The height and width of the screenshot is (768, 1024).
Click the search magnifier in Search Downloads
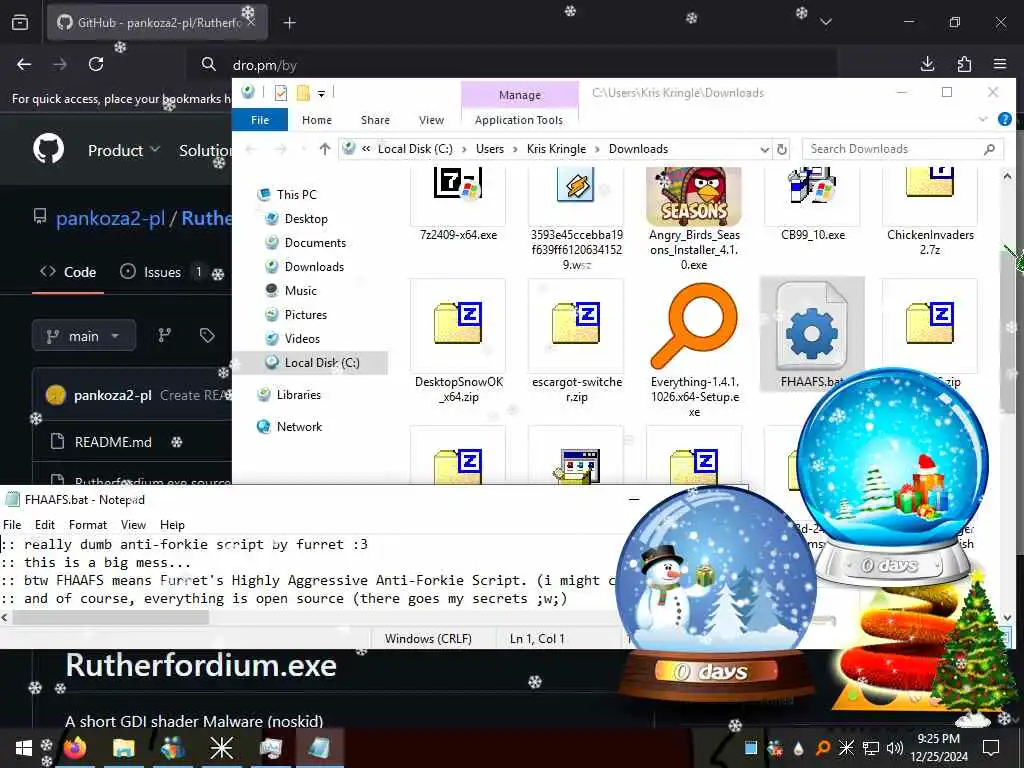tap(989, 150)
